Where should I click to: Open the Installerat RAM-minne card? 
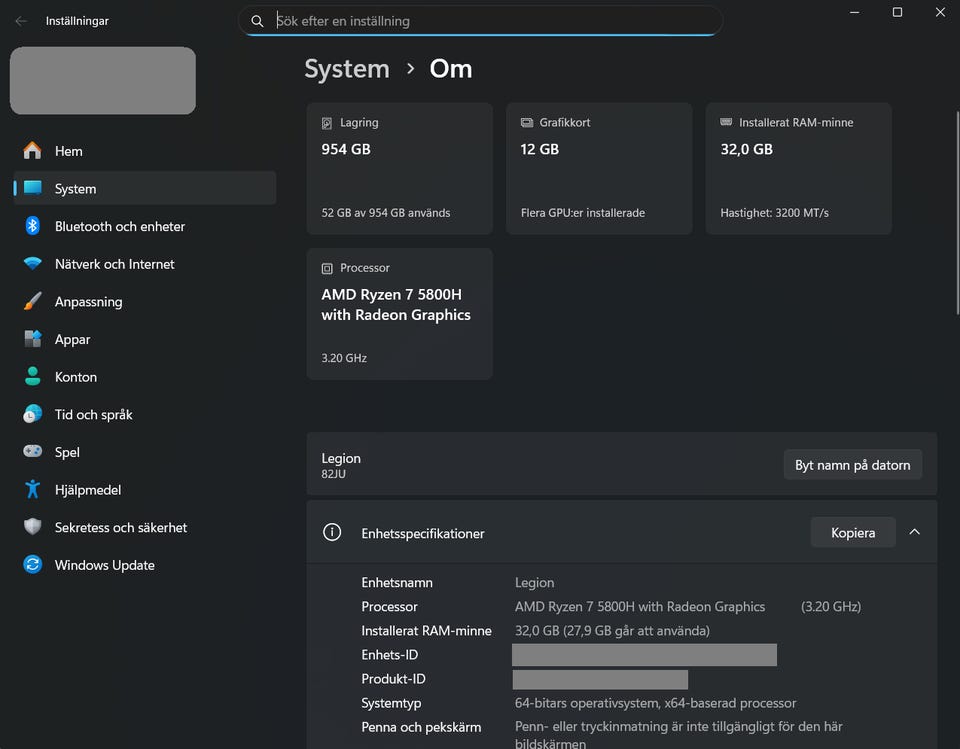pyautogui.click(x=798, y=168)
